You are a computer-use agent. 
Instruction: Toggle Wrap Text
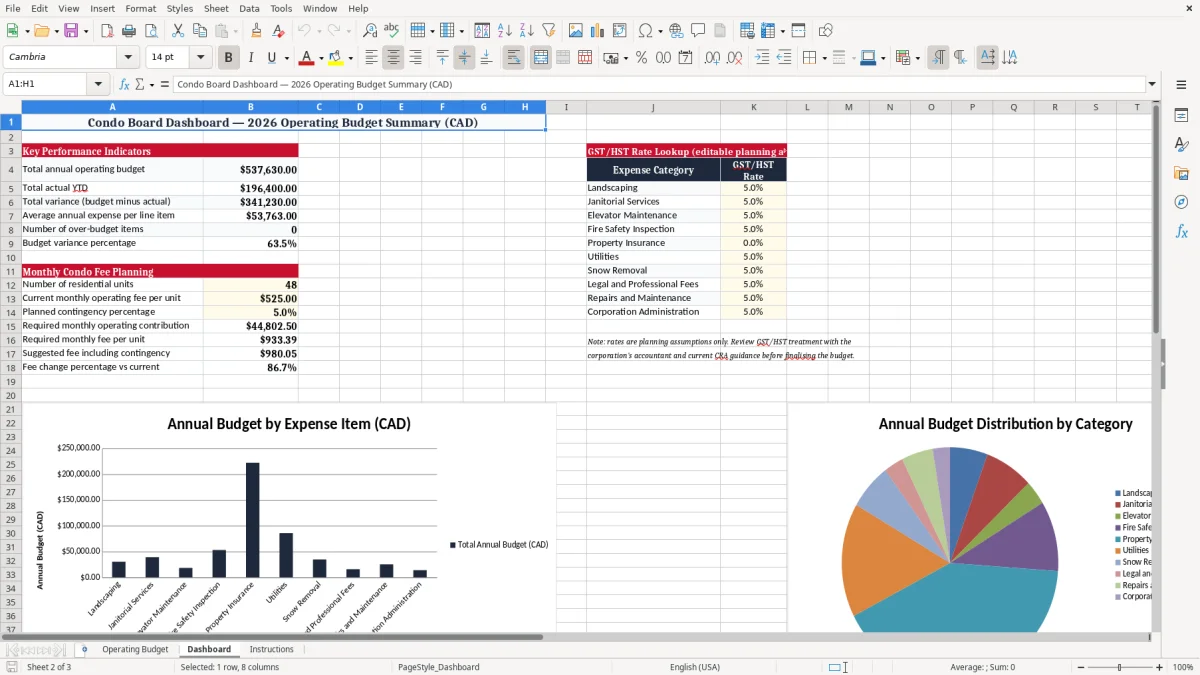(x=514, y=58)
